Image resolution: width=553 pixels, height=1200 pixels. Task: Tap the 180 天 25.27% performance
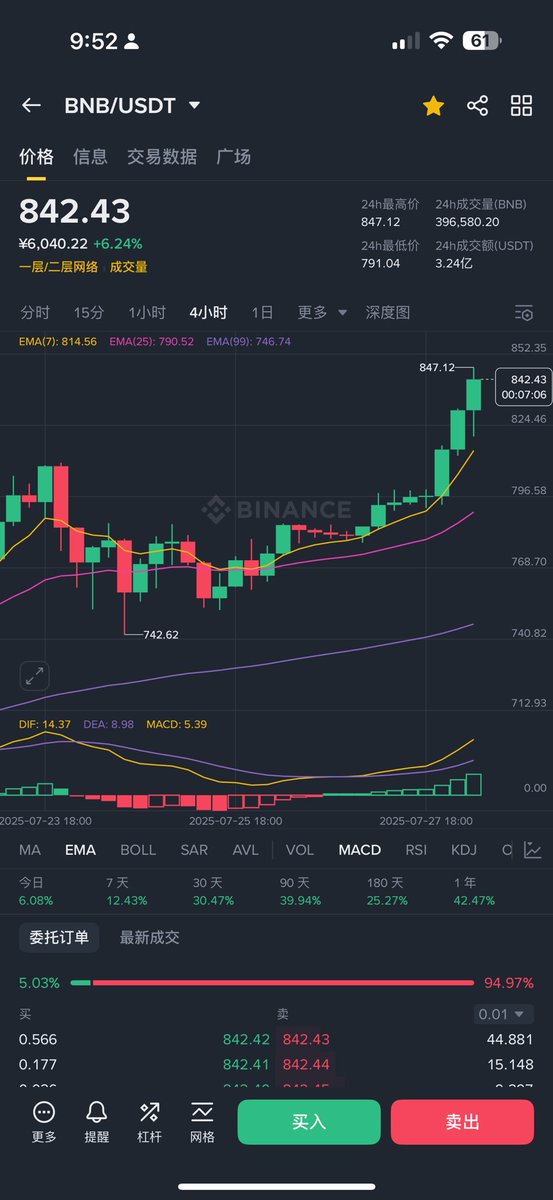click(x=387, y=891)
